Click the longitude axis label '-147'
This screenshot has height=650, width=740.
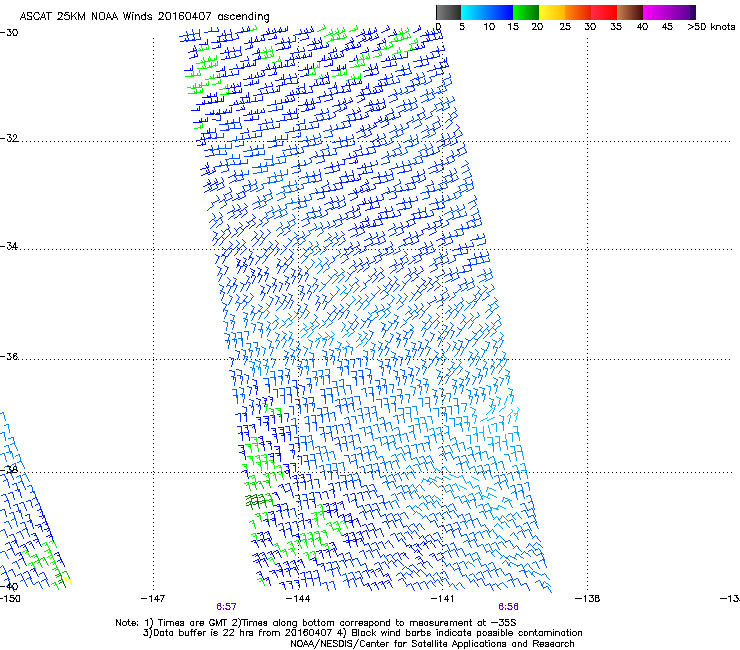[153, 599]
